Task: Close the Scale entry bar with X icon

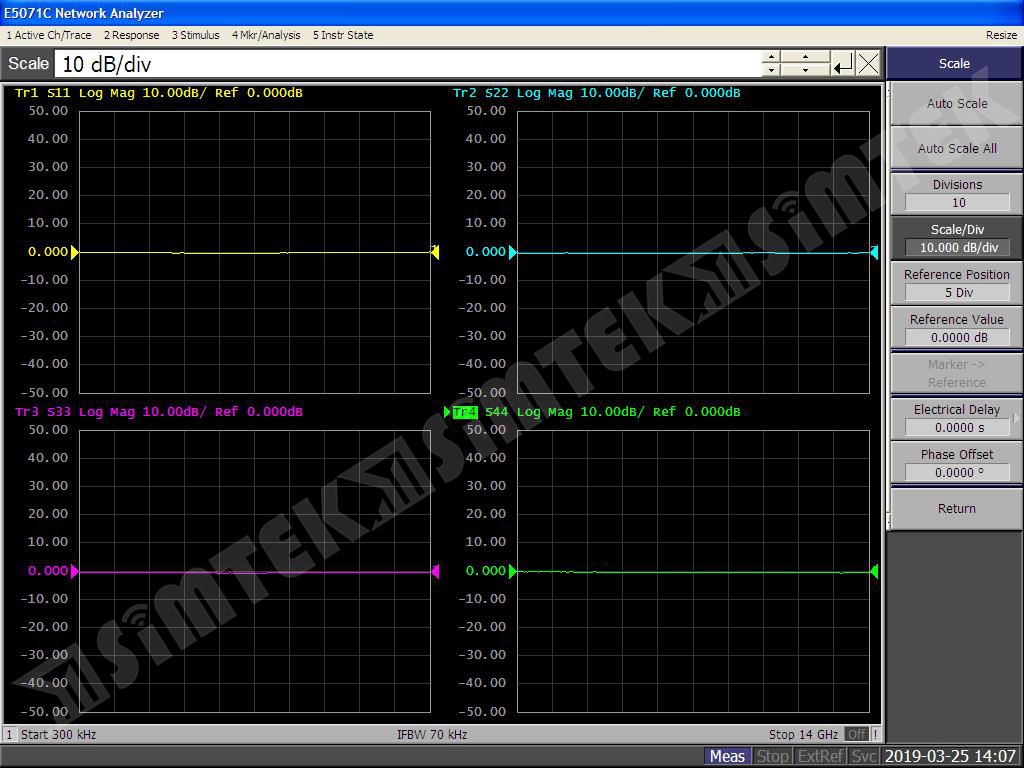Action: click(868, 64)
